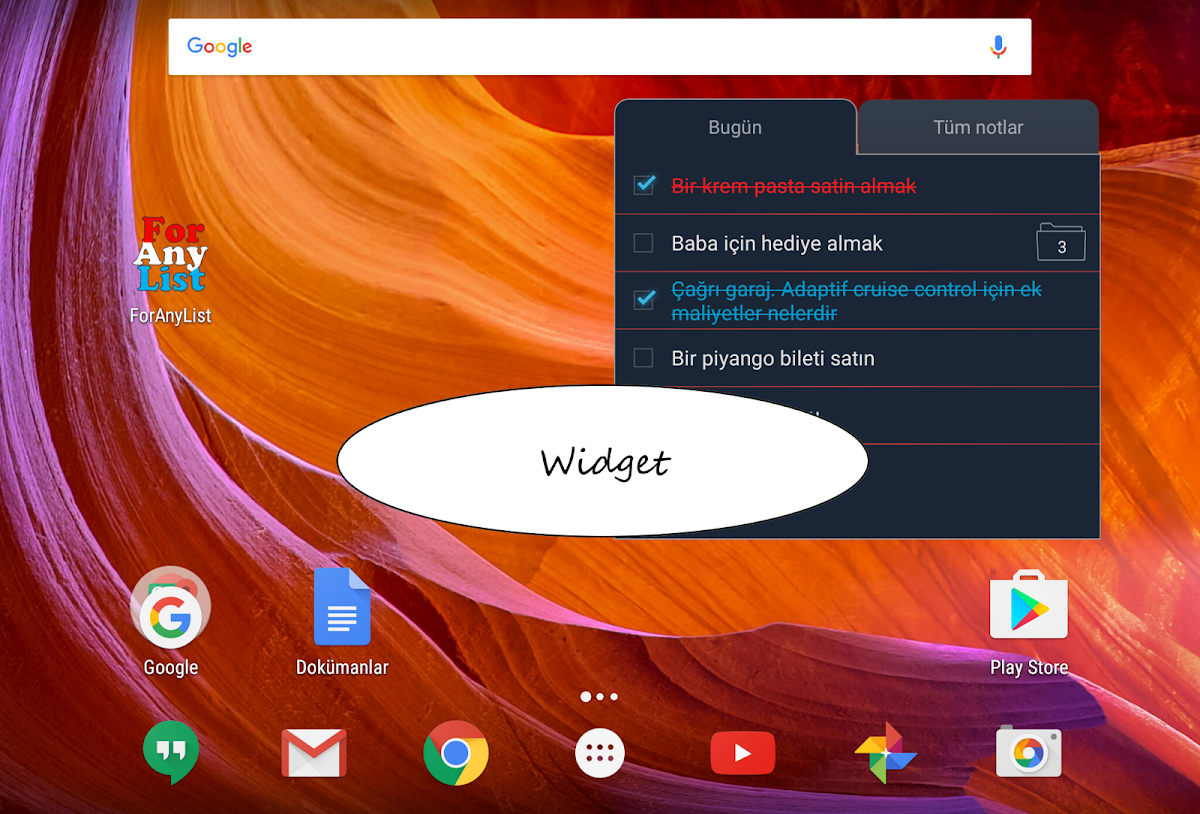Switch to the 'Tüm notlar' tab

[978, 128]
